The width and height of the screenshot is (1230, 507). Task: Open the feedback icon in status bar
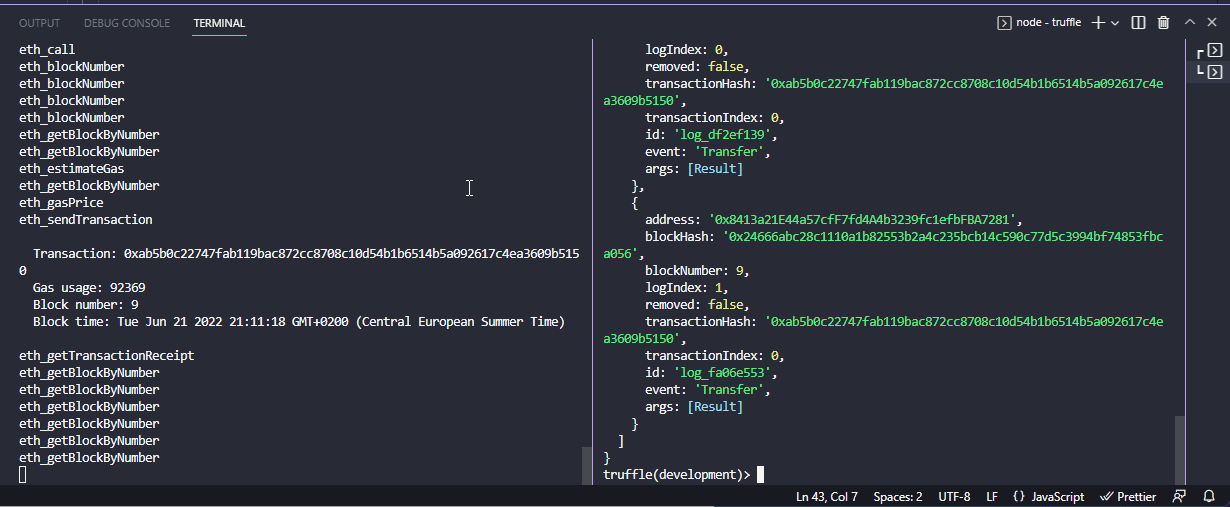(1180, 496)
